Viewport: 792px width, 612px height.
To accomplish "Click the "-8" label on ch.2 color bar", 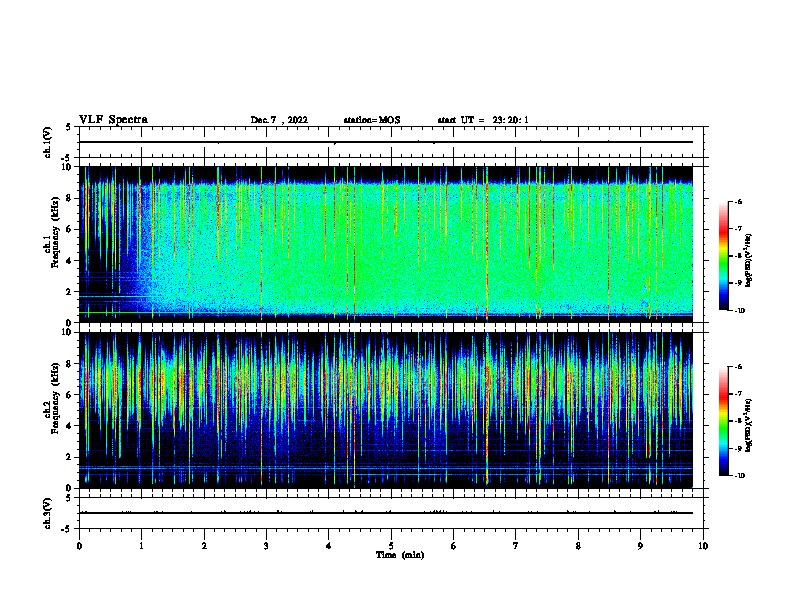I will point(738,421).
